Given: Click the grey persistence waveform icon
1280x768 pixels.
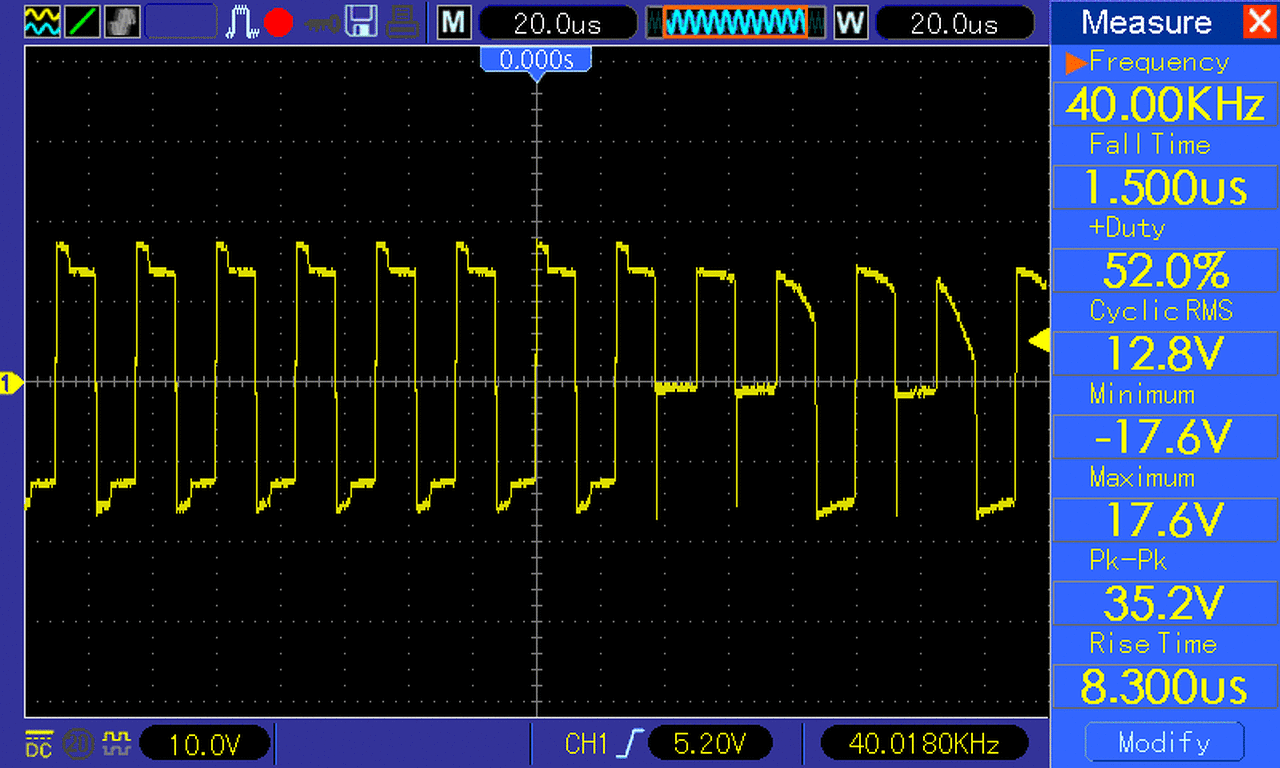Looking at the screenshot, I should tap(122, 21).
